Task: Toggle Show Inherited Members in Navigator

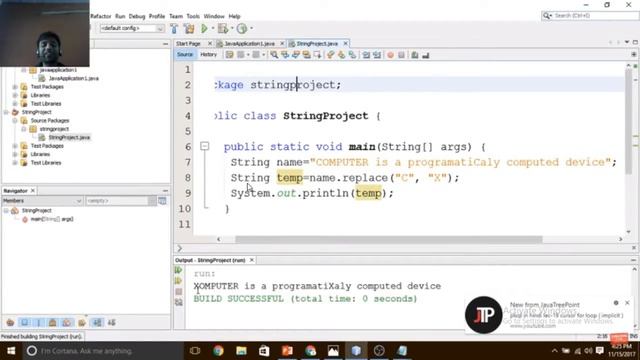Action: [11, 323]
